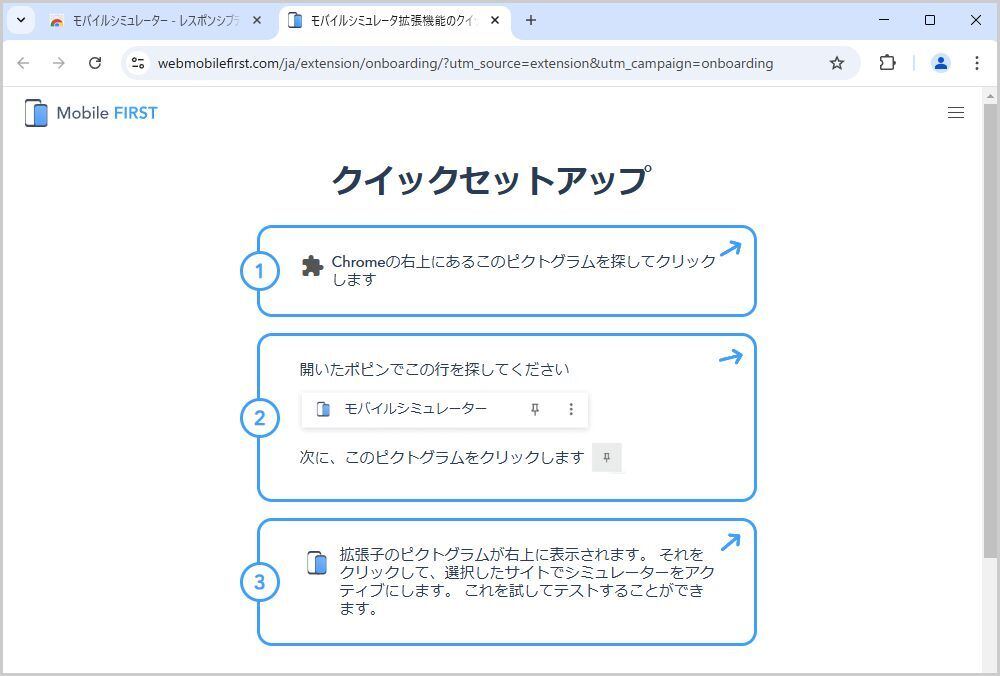
Task: Click the Mobile FIRST logo
Action: pyautogui.click(x=91, y=113)
